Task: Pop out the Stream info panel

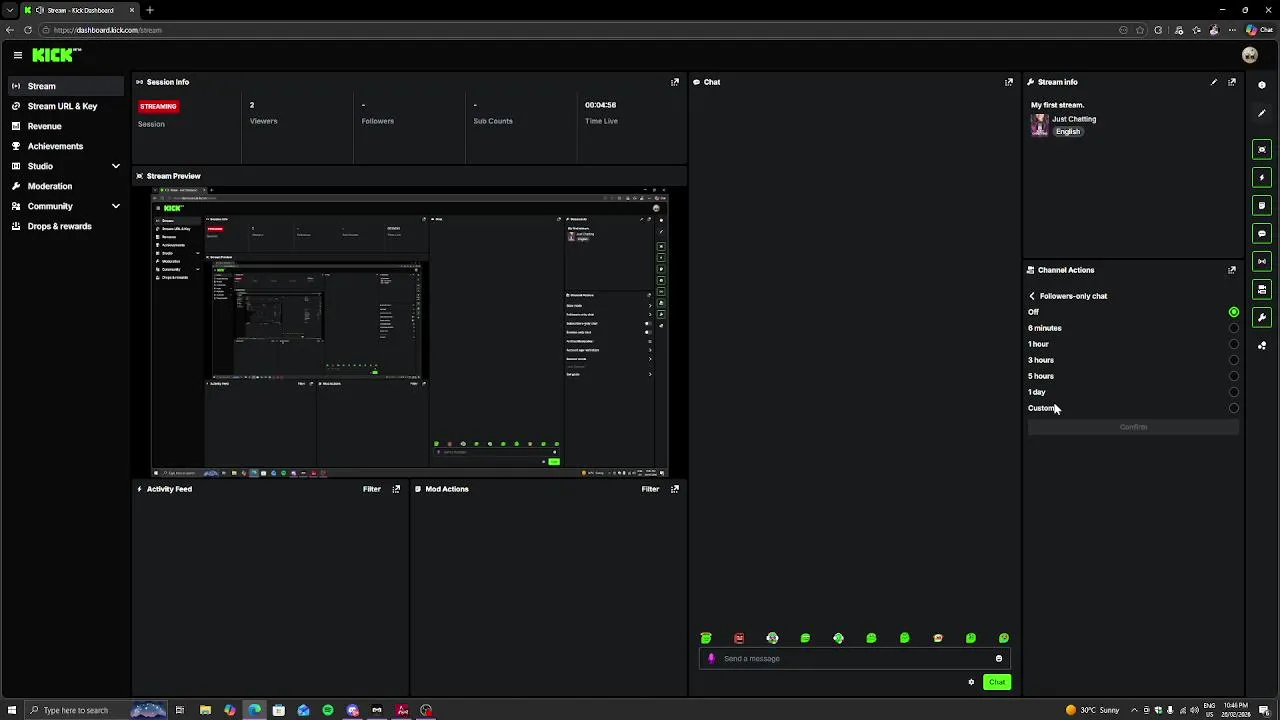Action: coord(1232,82)
